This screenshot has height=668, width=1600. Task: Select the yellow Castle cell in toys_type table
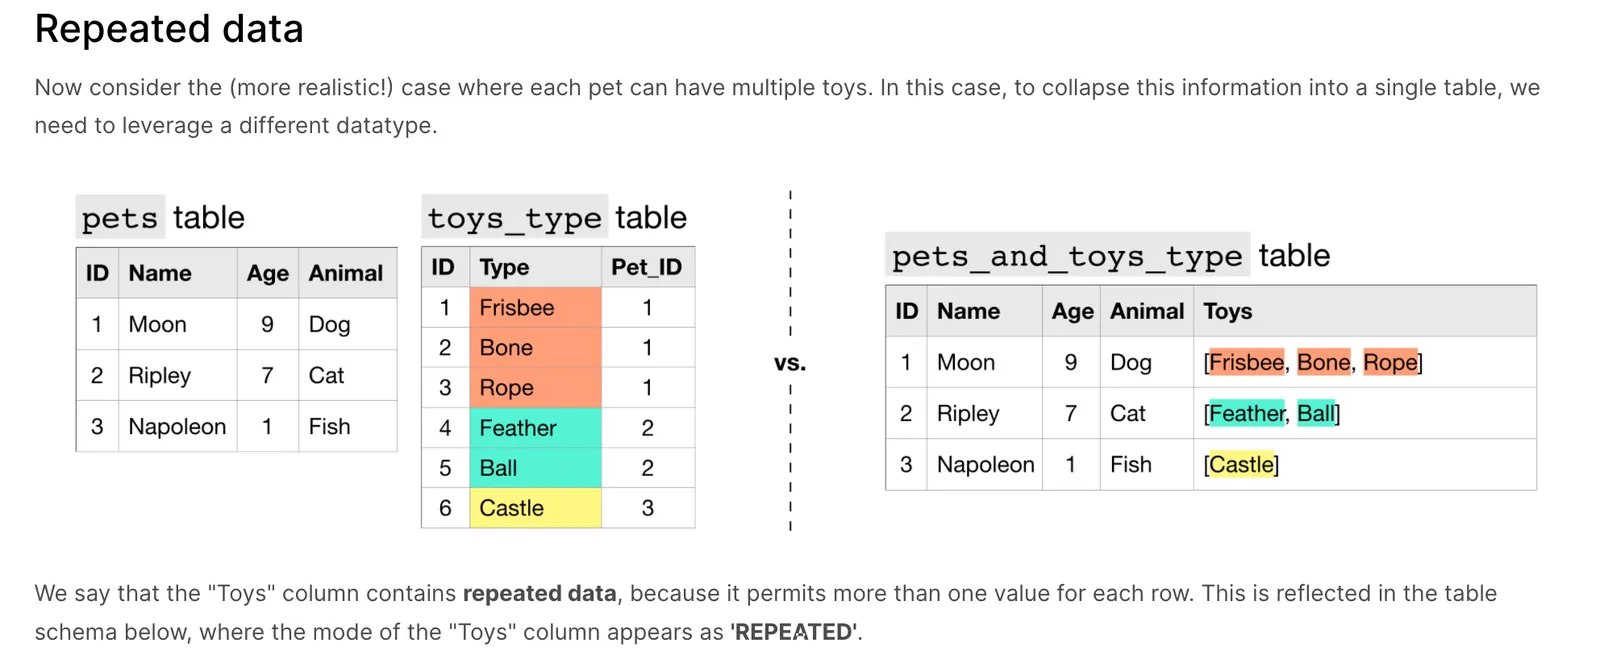(535, 508)
